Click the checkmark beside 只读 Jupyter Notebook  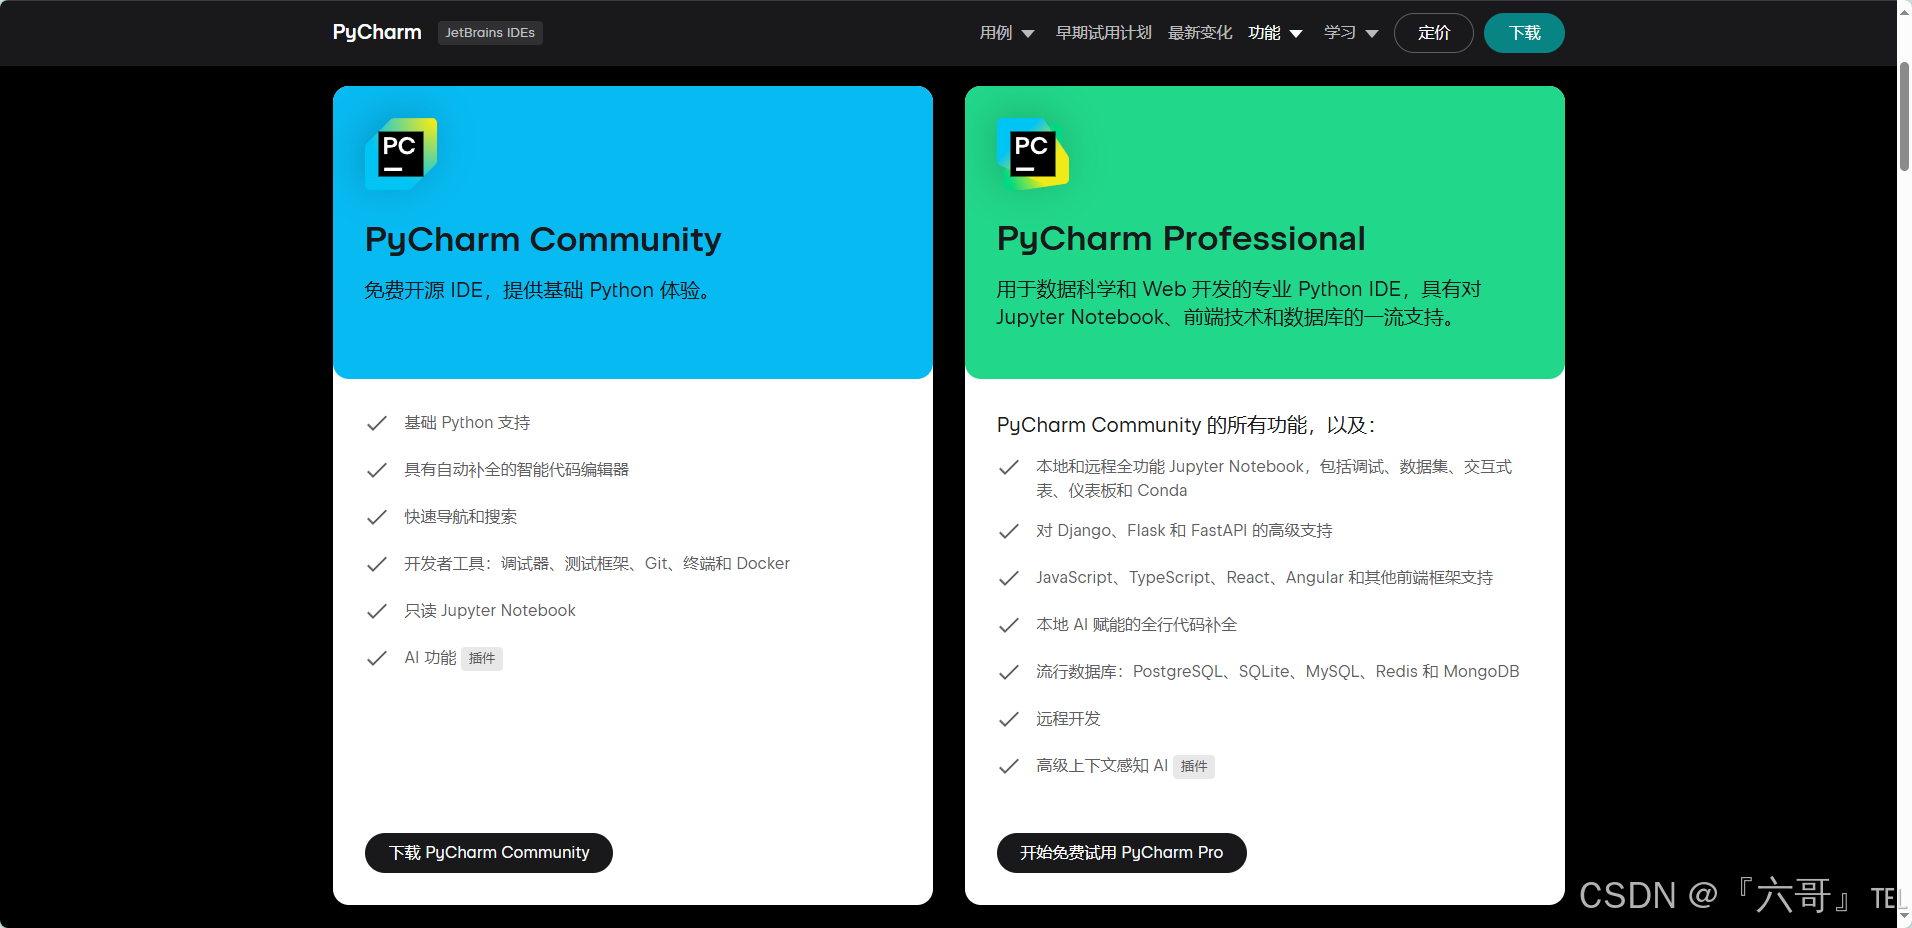(377, 611)
